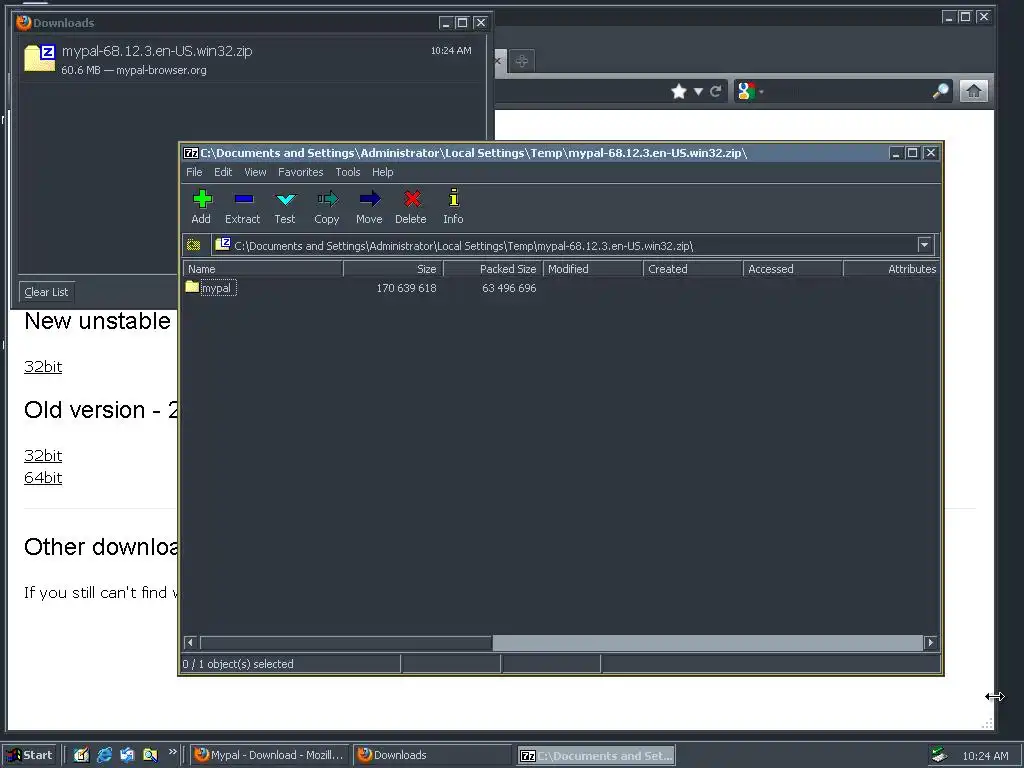Click the Clear List button in Downloads
The image size is (1024, 768).
coord(46,292)
